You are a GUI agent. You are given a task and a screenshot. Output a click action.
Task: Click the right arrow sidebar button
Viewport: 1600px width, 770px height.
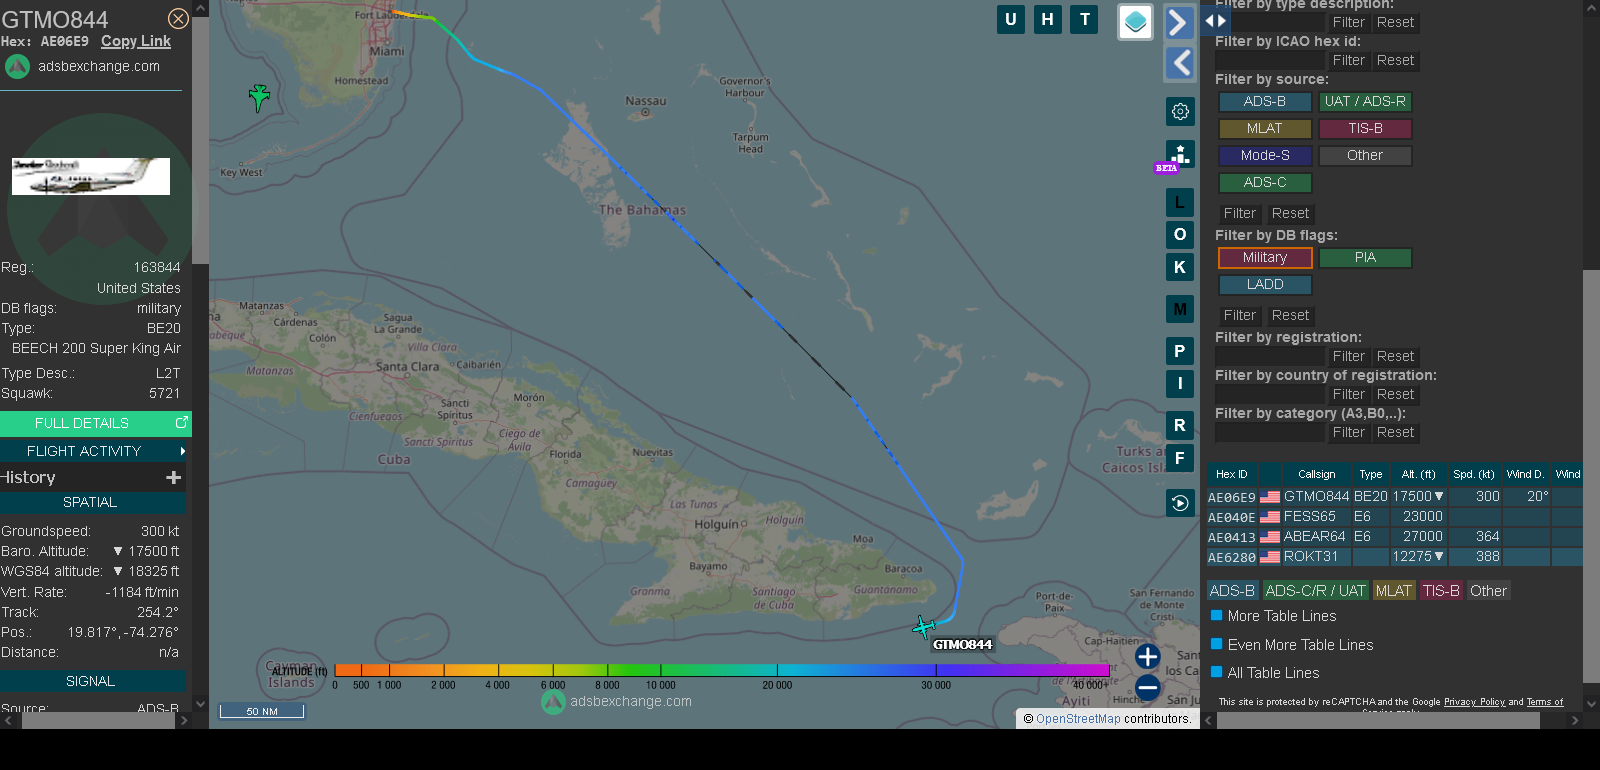[x=1180, y=22]
